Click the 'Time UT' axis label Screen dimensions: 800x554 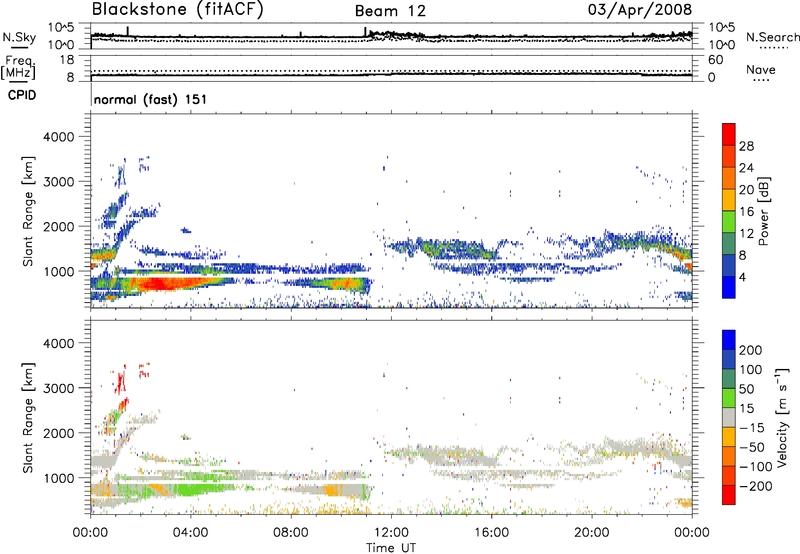point(391,548)
